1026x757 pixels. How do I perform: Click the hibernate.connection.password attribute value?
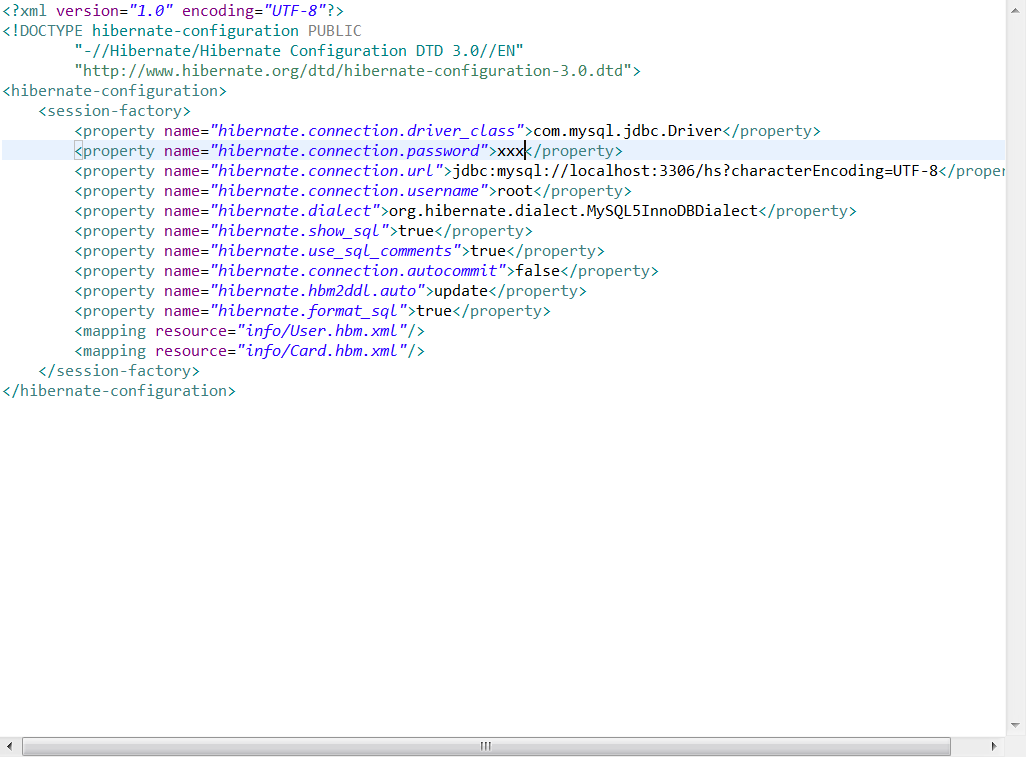349,151
